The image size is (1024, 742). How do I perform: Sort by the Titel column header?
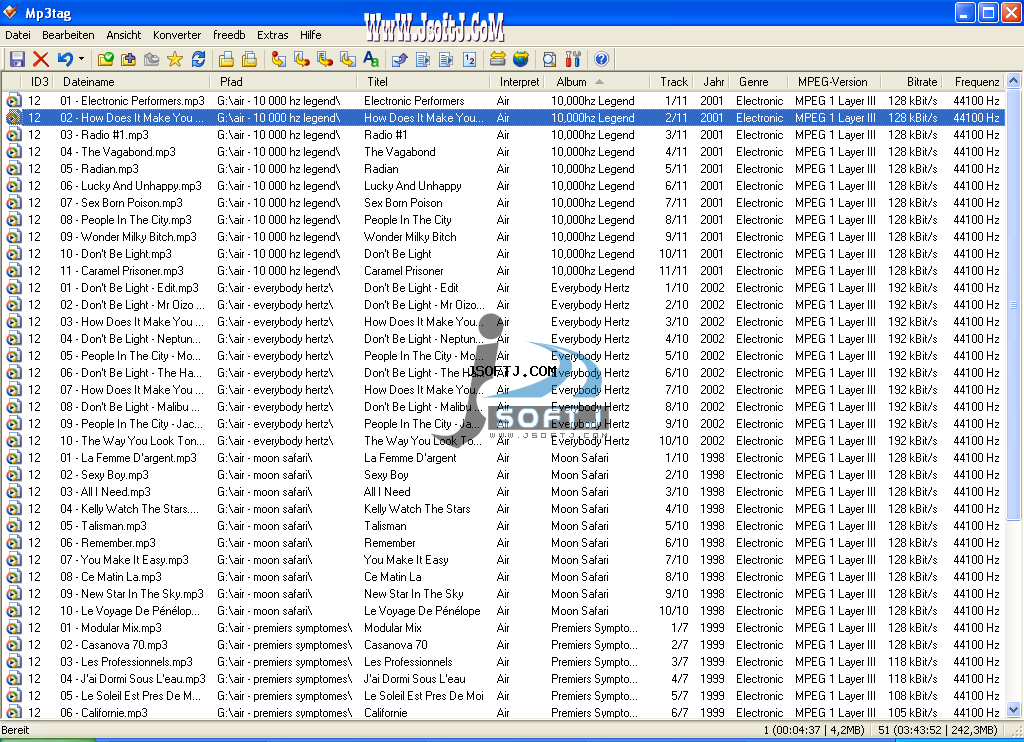pyautogui.click(x=424, y=82)
